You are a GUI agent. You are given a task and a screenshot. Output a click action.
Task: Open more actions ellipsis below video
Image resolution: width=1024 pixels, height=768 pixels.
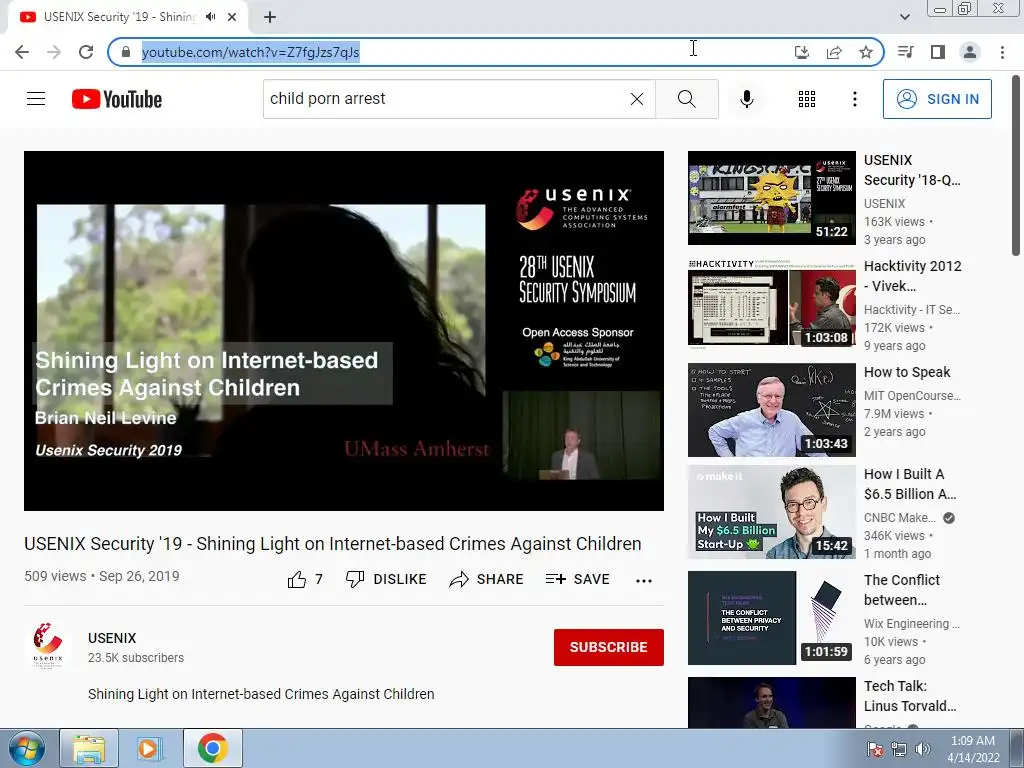(x=644, y=581)
